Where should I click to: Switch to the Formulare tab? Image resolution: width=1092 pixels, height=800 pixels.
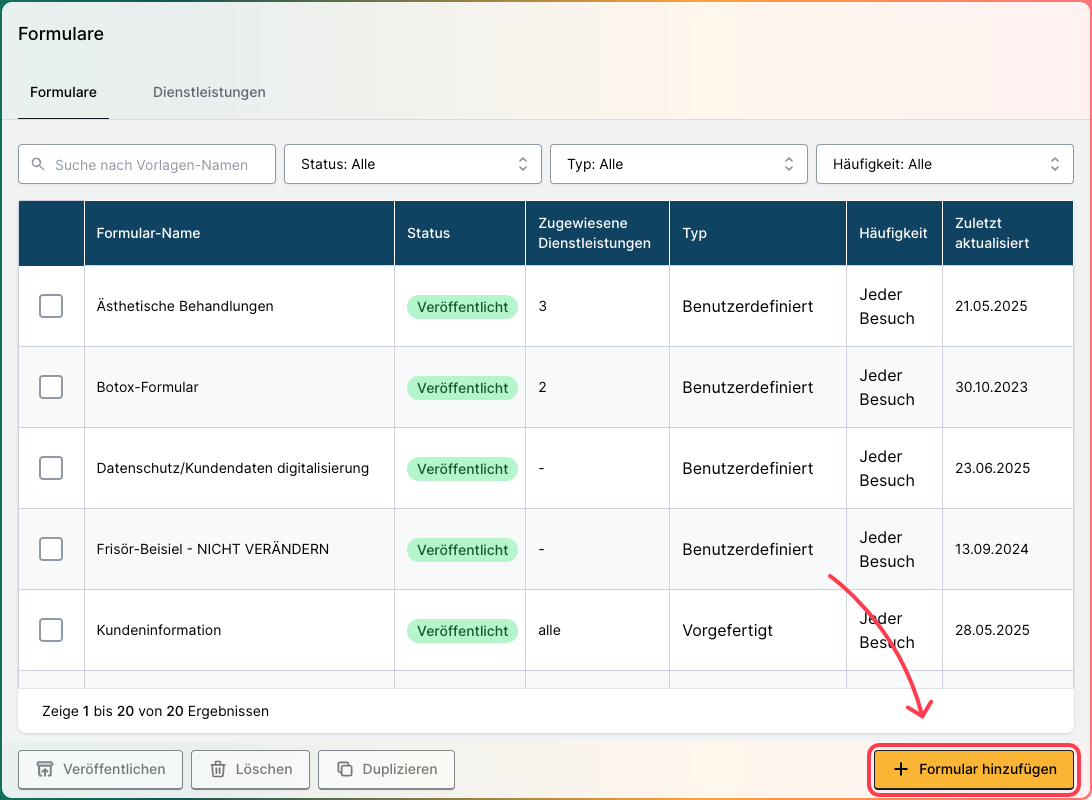(63, 92)
